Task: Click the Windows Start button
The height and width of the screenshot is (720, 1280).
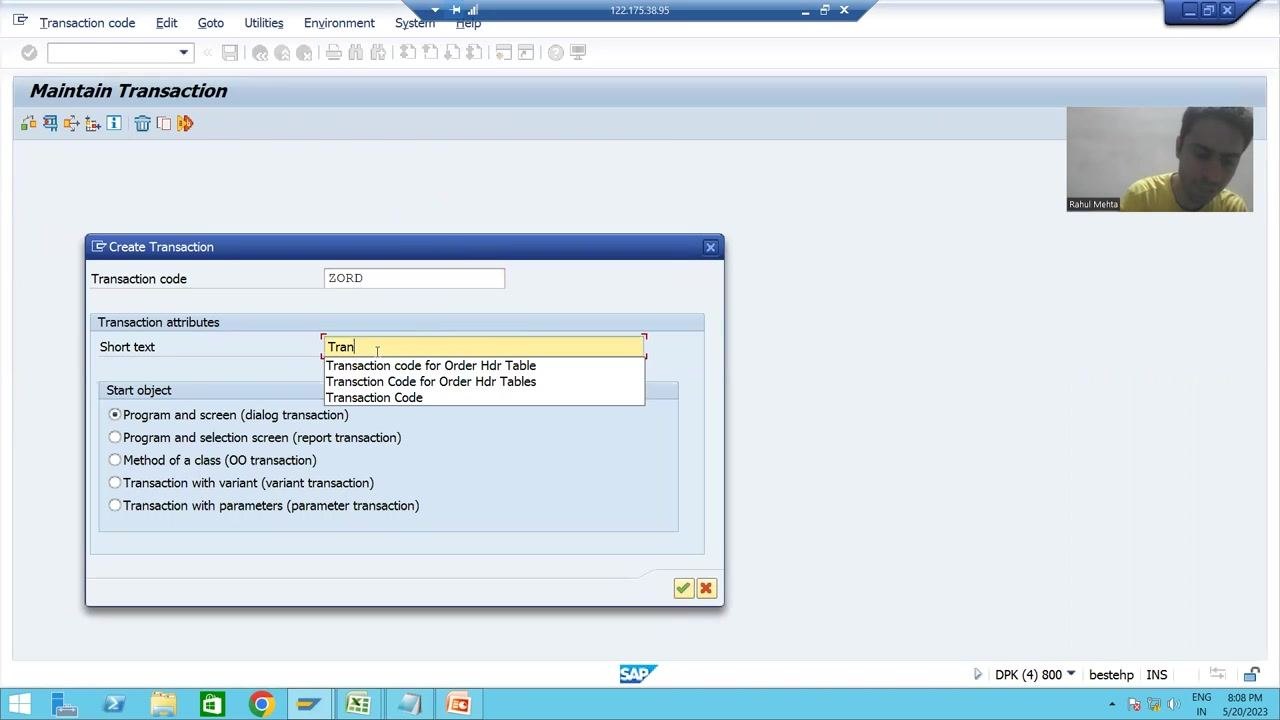Action: [19, 704]
